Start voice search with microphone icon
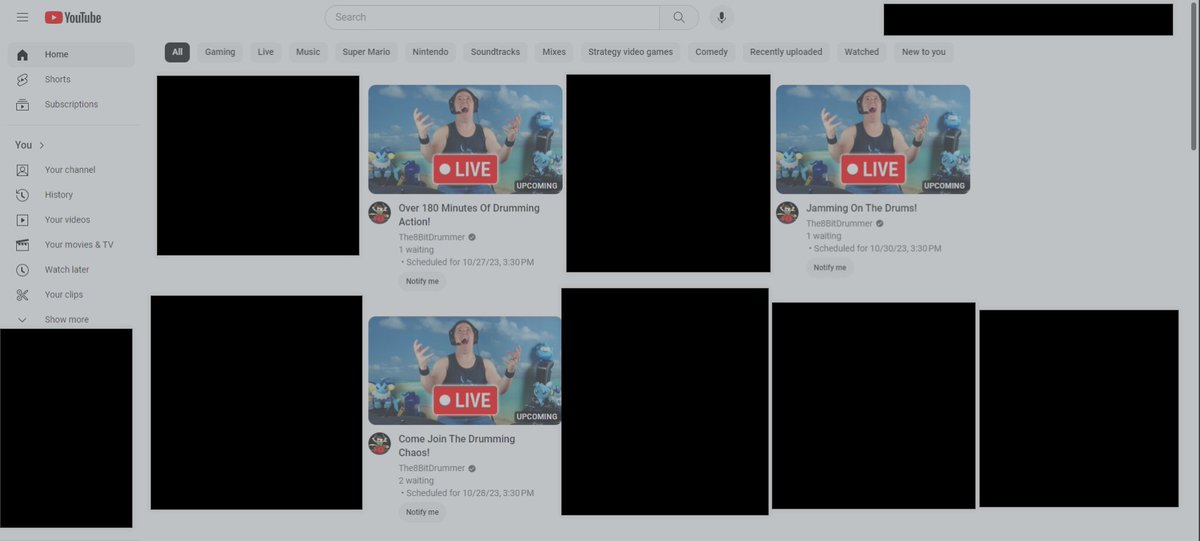1200x541 pixels. pyautogui.click(x=721, y=17)
